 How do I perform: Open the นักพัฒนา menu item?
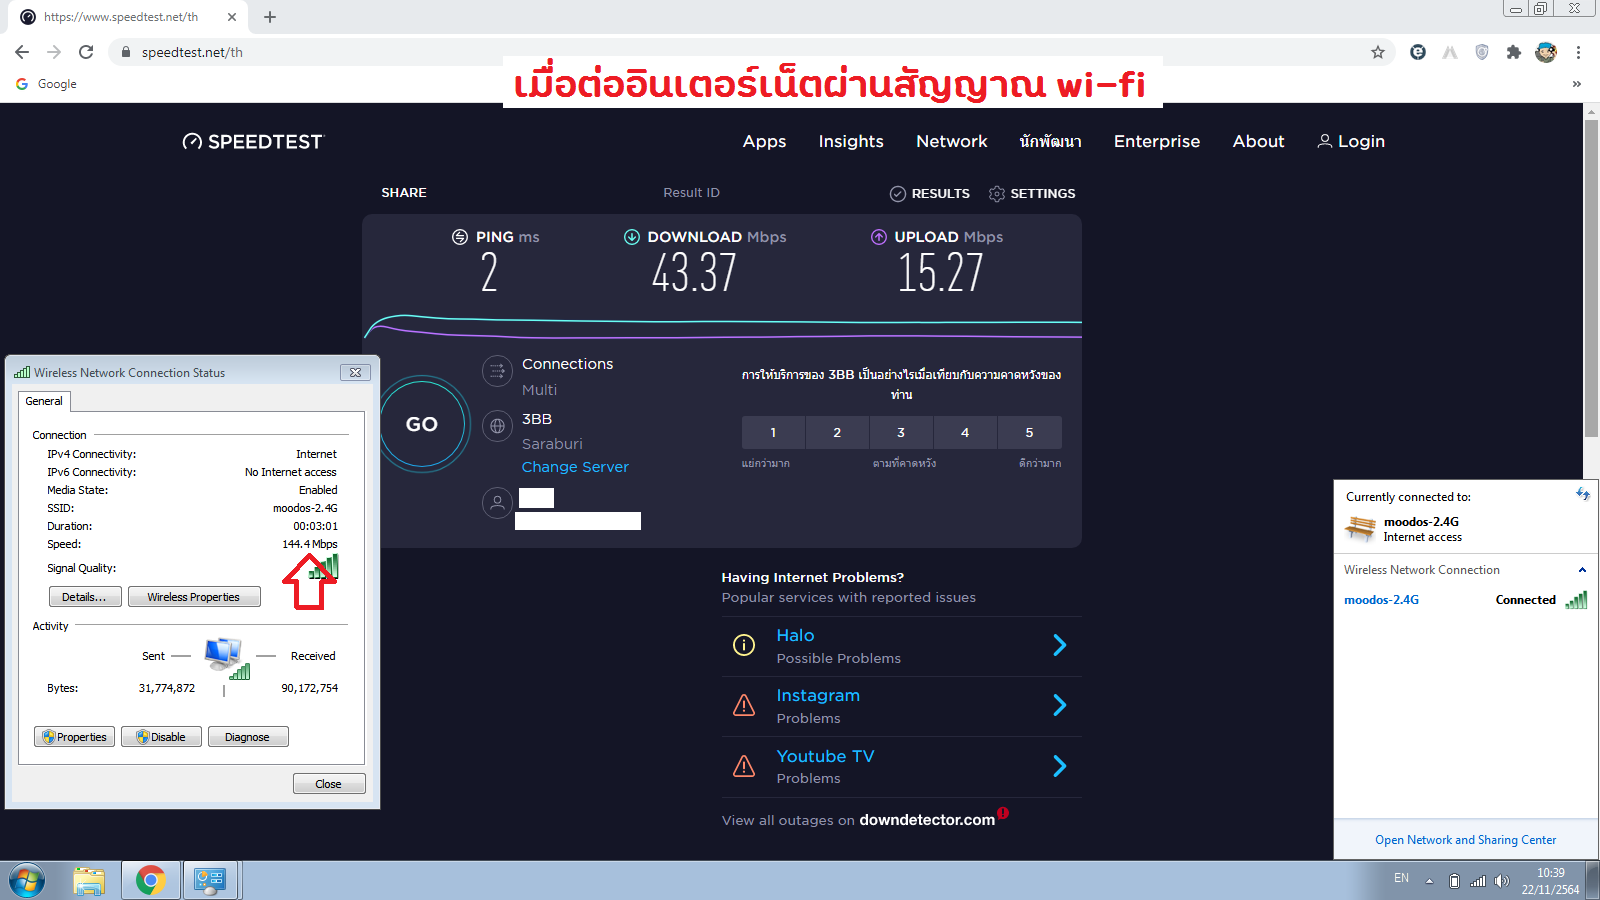coord(1051,142)
